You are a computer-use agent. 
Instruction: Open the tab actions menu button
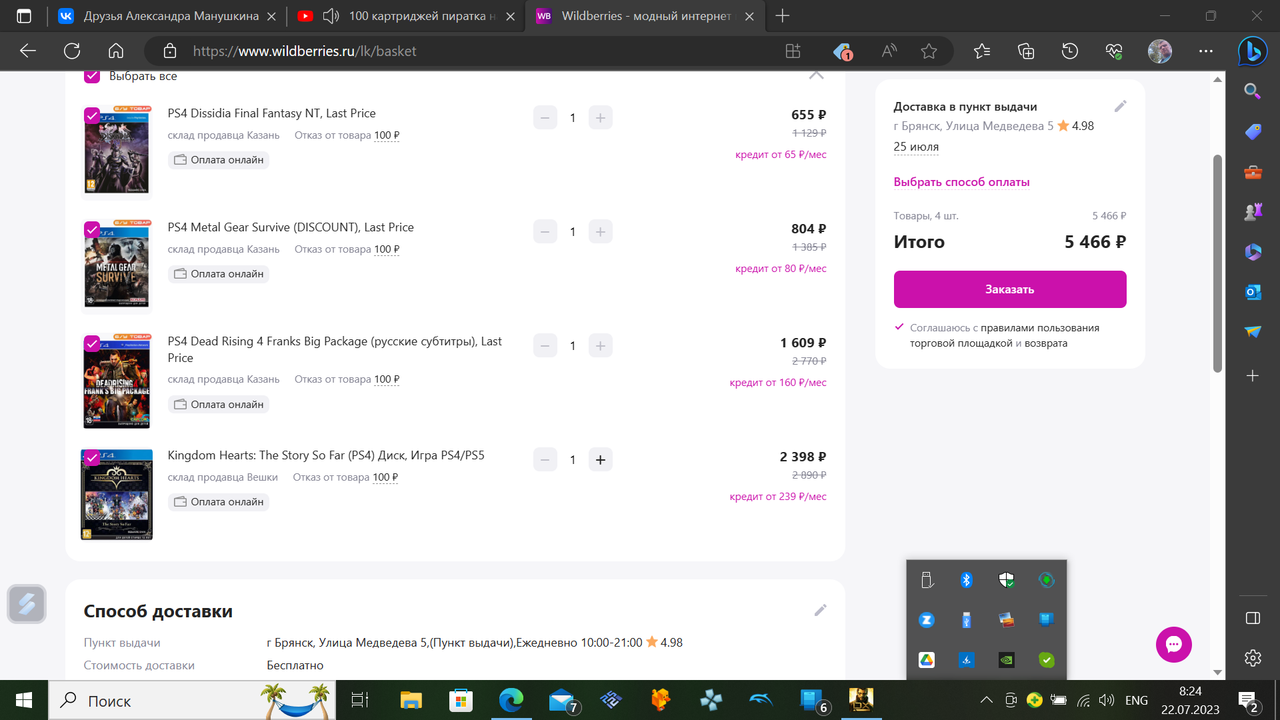24,16
